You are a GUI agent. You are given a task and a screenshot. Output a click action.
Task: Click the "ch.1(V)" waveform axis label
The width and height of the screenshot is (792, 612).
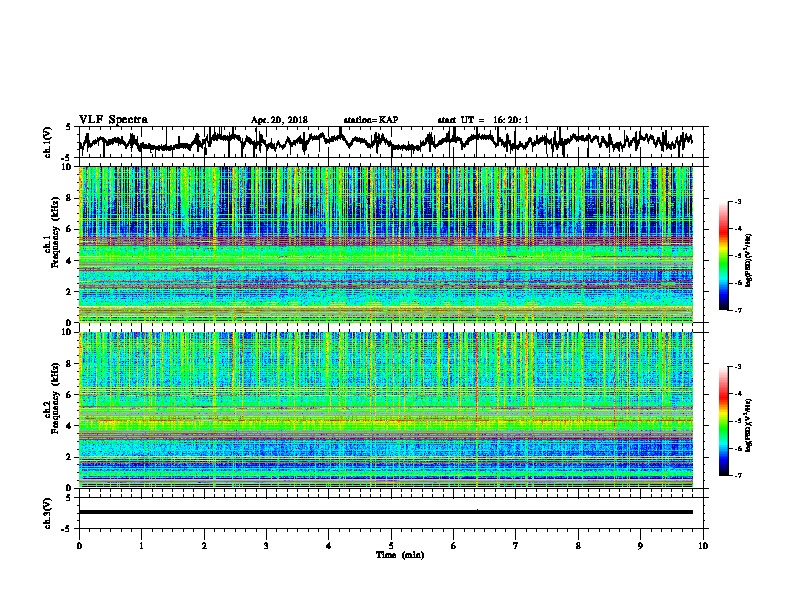pos(48,142)
